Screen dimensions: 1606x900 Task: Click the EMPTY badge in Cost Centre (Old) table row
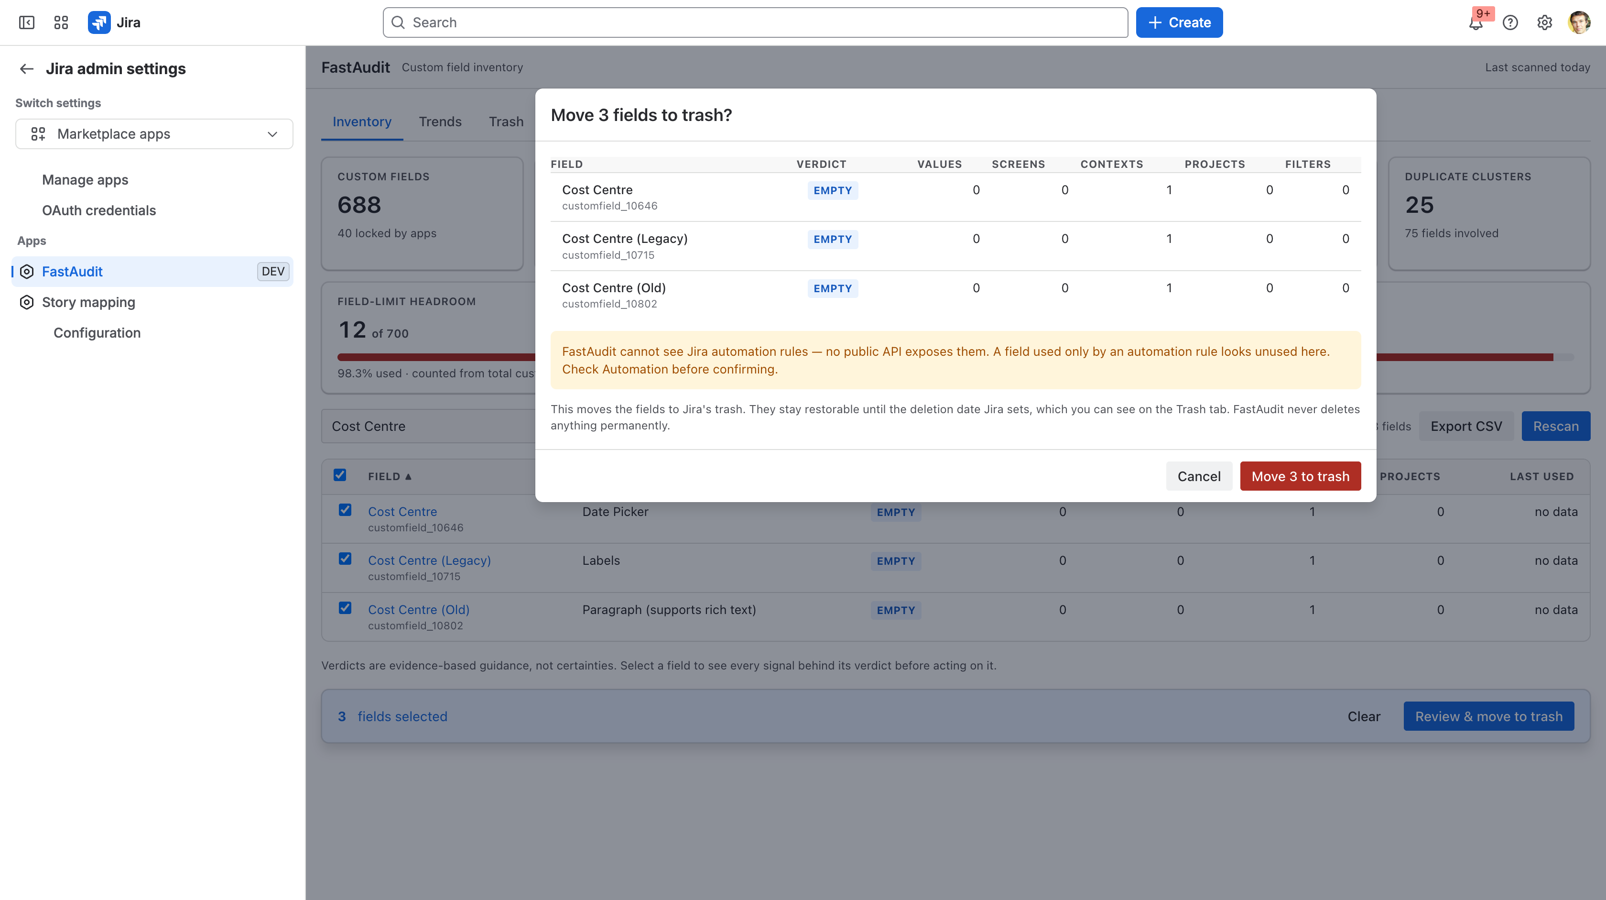tap(895, 610)
